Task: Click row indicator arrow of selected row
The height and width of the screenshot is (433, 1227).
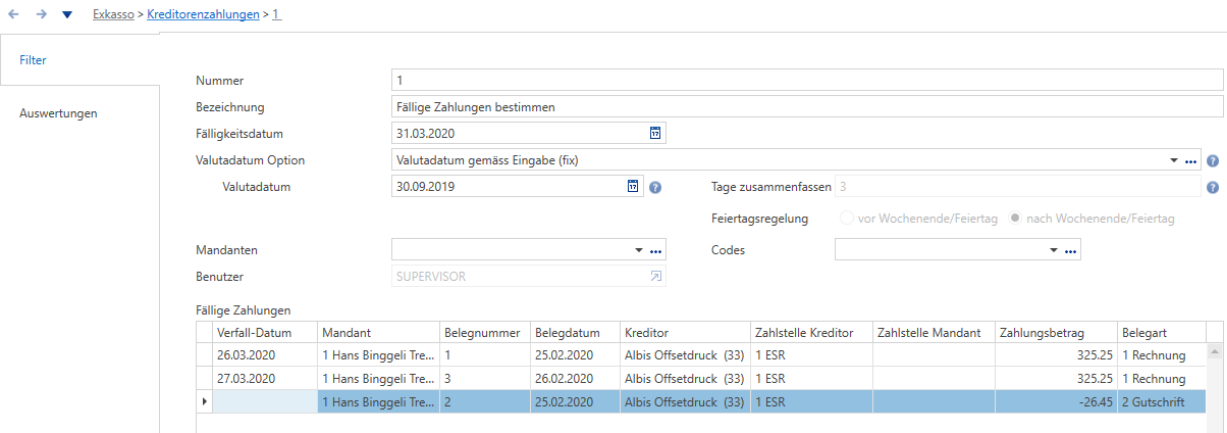Action: 205,401
